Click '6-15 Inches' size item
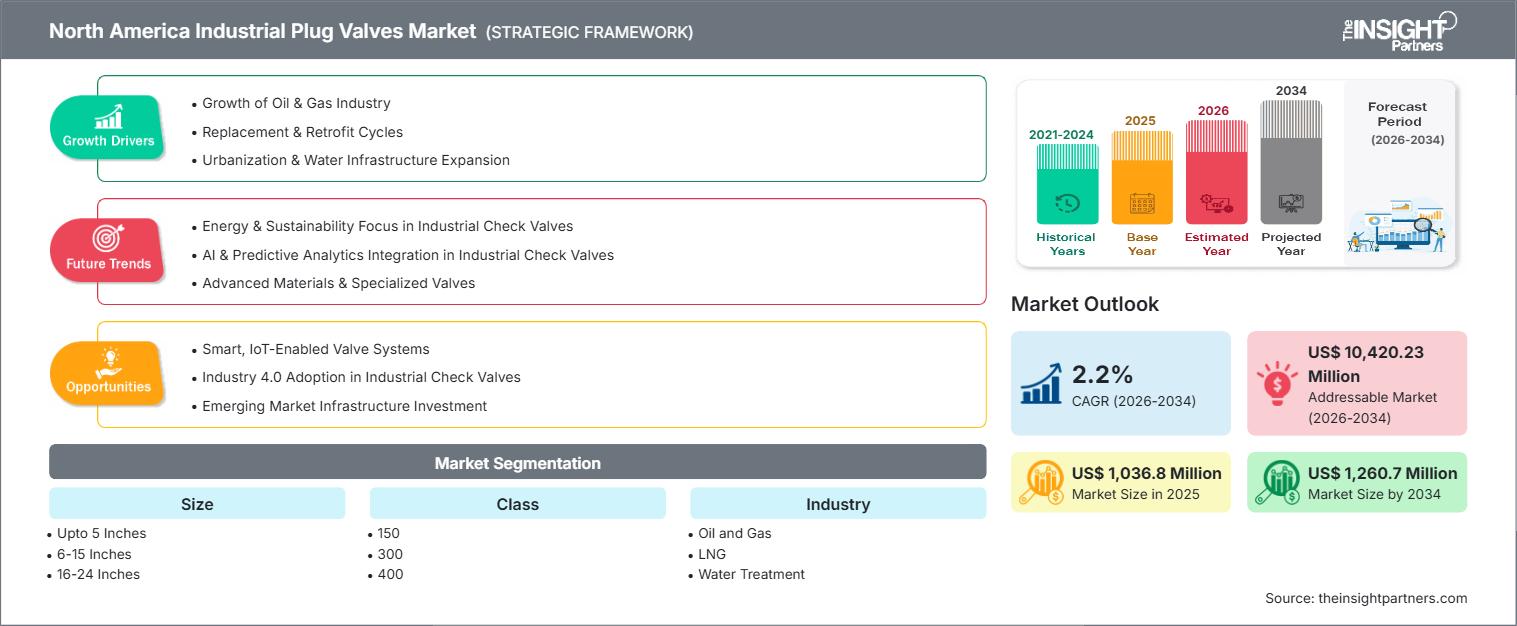Screen dimensions: 1517x626 pos(94,554)
